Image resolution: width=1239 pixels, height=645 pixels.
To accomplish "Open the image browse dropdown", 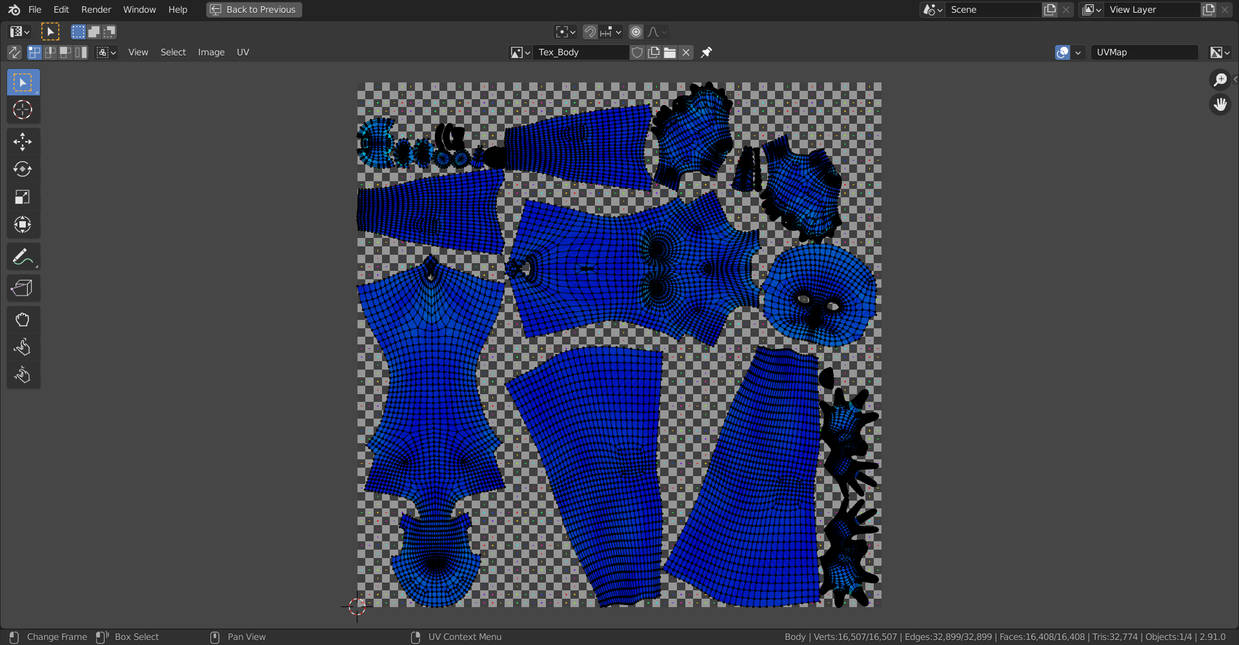I will tap(520, 52).
